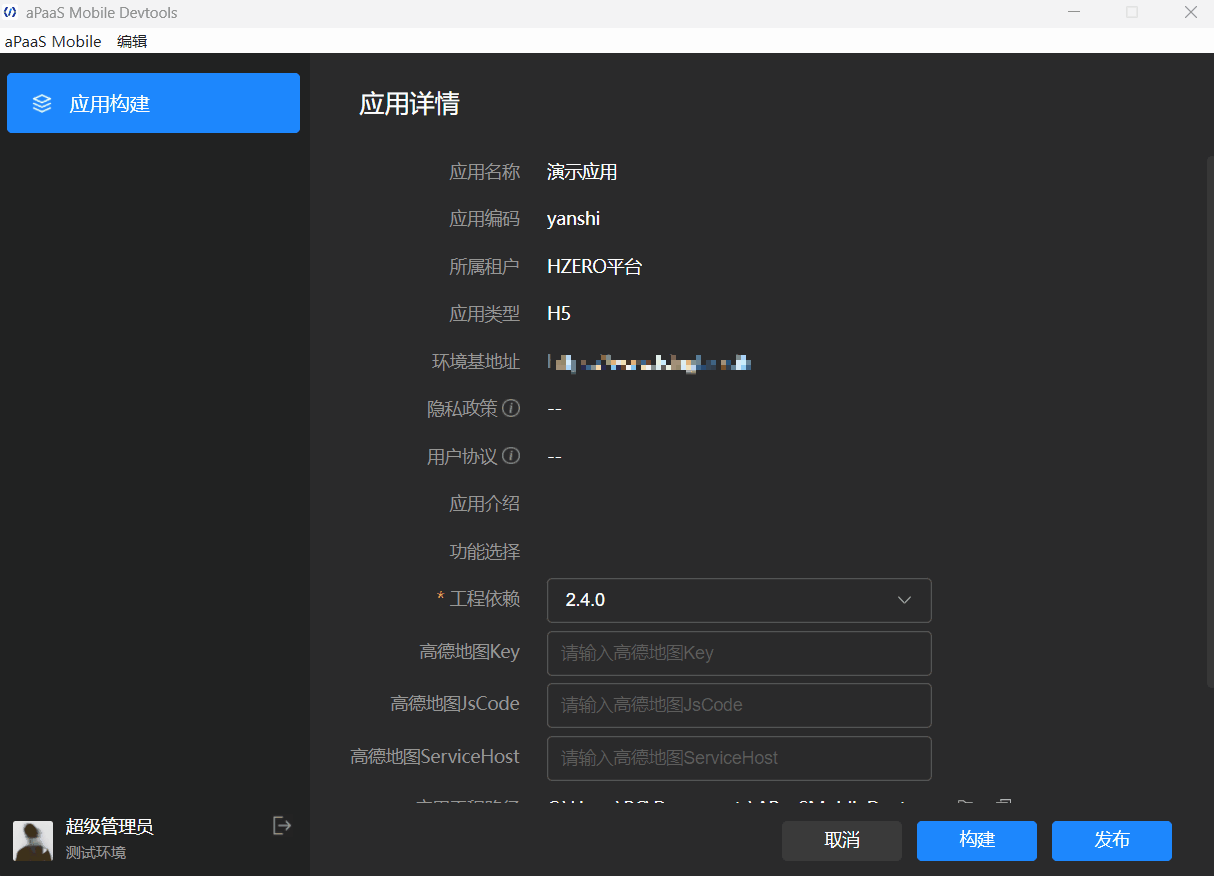Click the 测试环境 environment label

coord(96,853)
